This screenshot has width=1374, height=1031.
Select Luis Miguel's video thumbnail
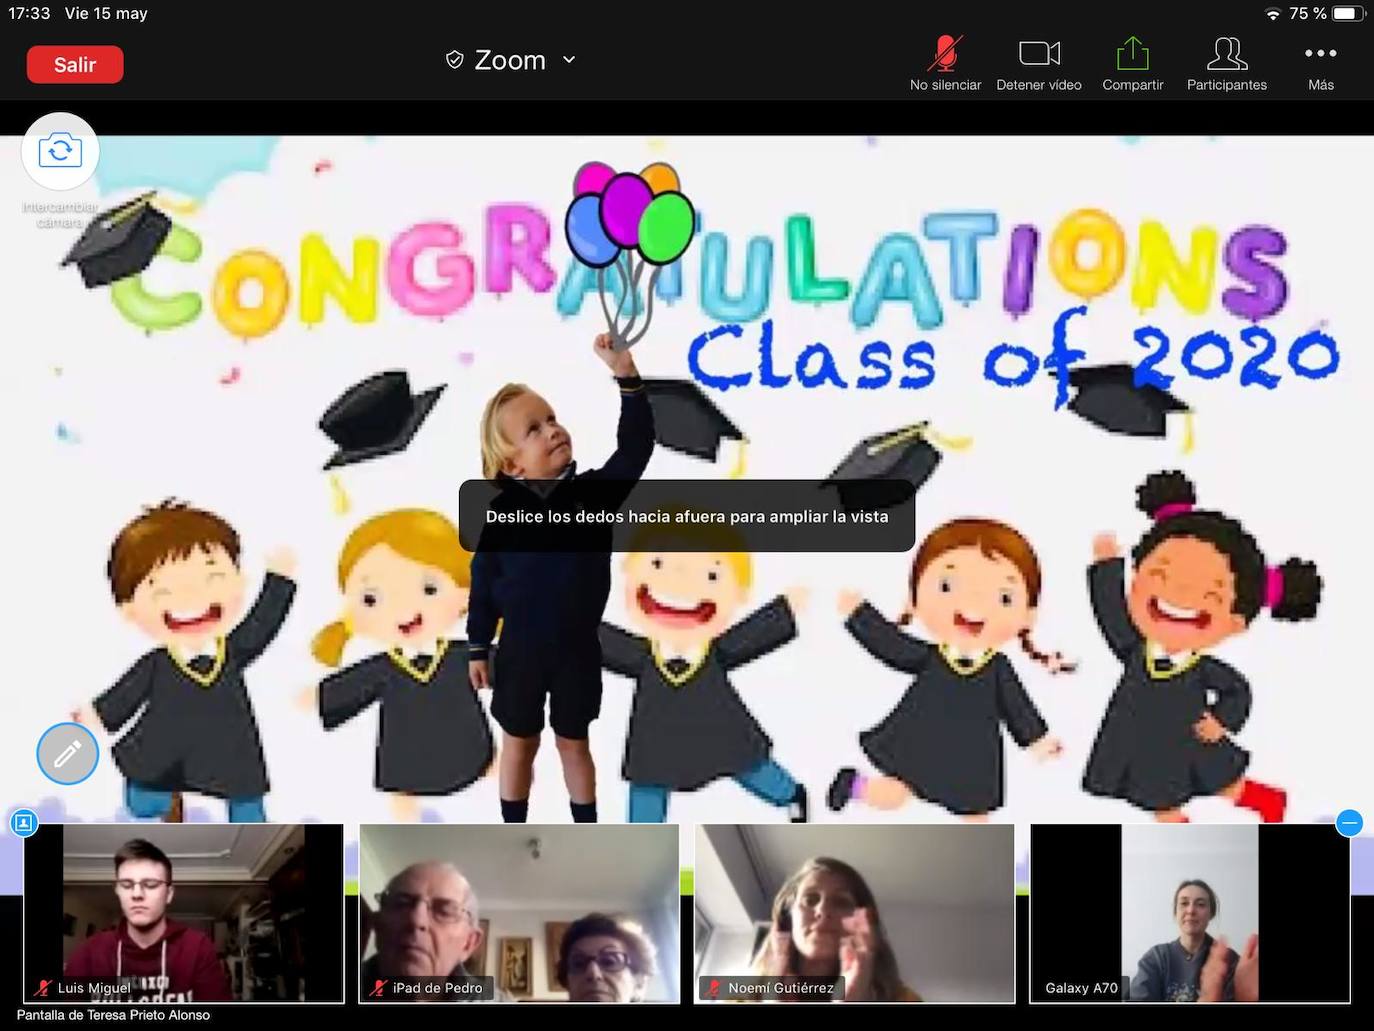point(184,912)
